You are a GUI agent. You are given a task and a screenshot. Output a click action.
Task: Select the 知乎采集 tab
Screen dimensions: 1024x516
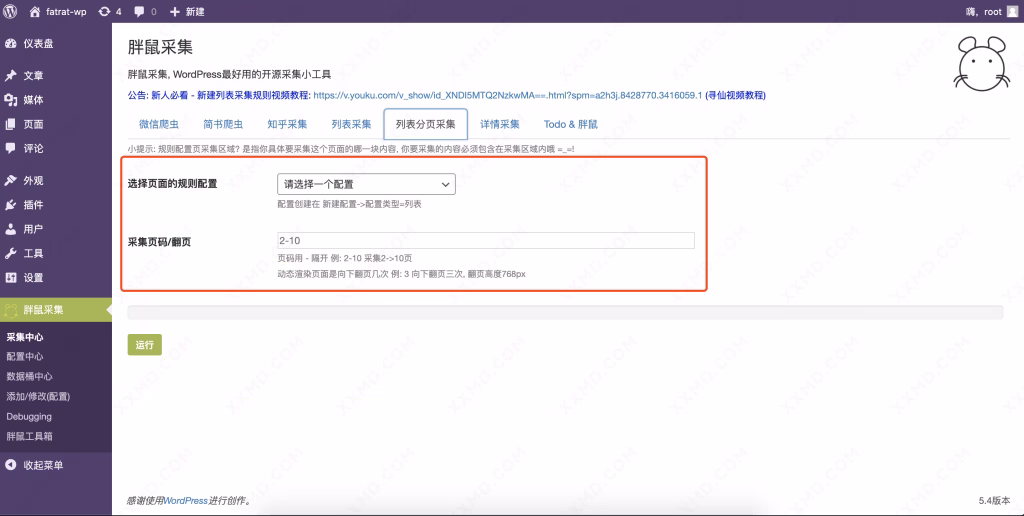[x=286, y=124]
